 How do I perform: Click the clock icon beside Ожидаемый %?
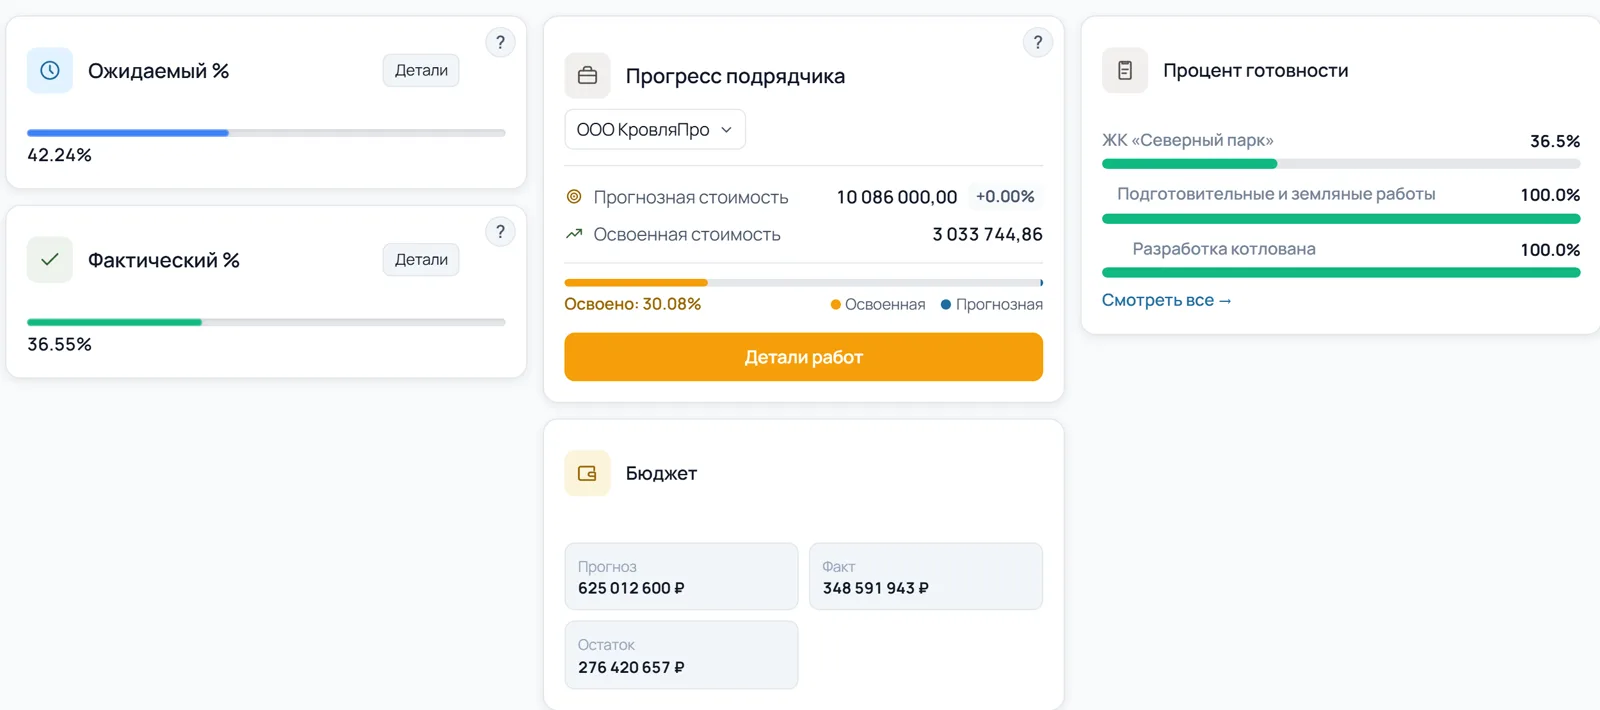[x=49, y=71]
